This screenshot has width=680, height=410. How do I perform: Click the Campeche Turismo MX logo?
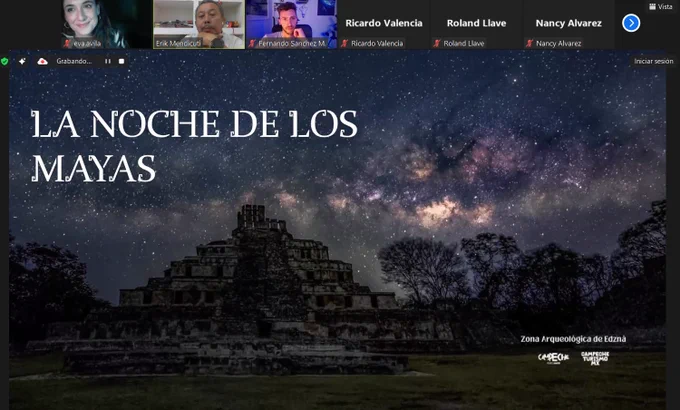[595, 358]
